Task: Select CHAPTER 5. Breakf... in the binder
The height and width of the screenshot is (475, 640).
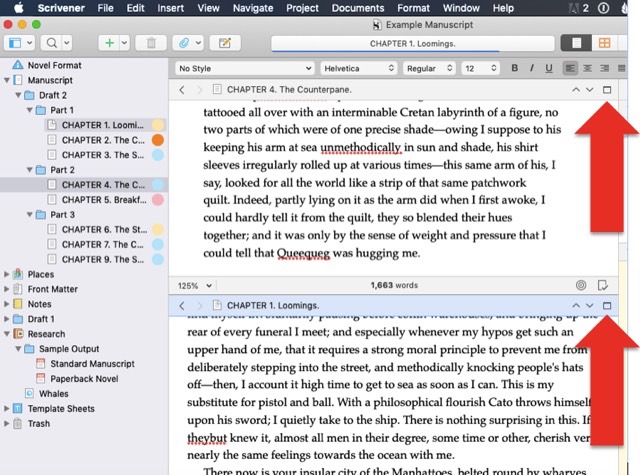Action: [x=104, y=200]
